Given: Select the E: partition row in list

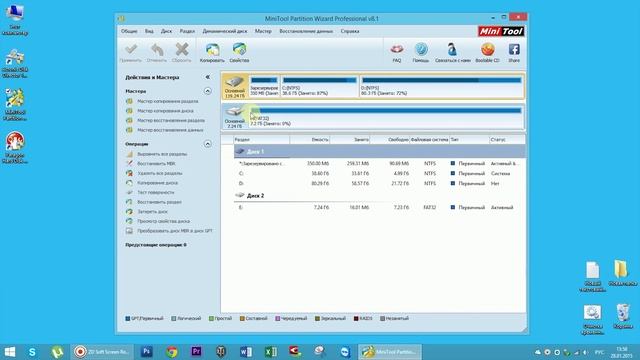Looking at the screenshot, I should tap(380, 208).
